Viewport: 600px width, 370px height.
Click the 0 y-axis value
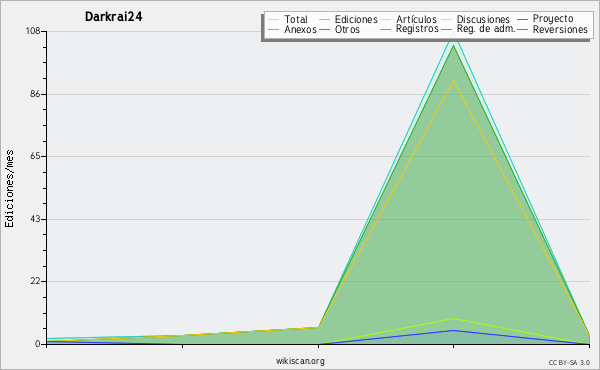tap(38, 344)
